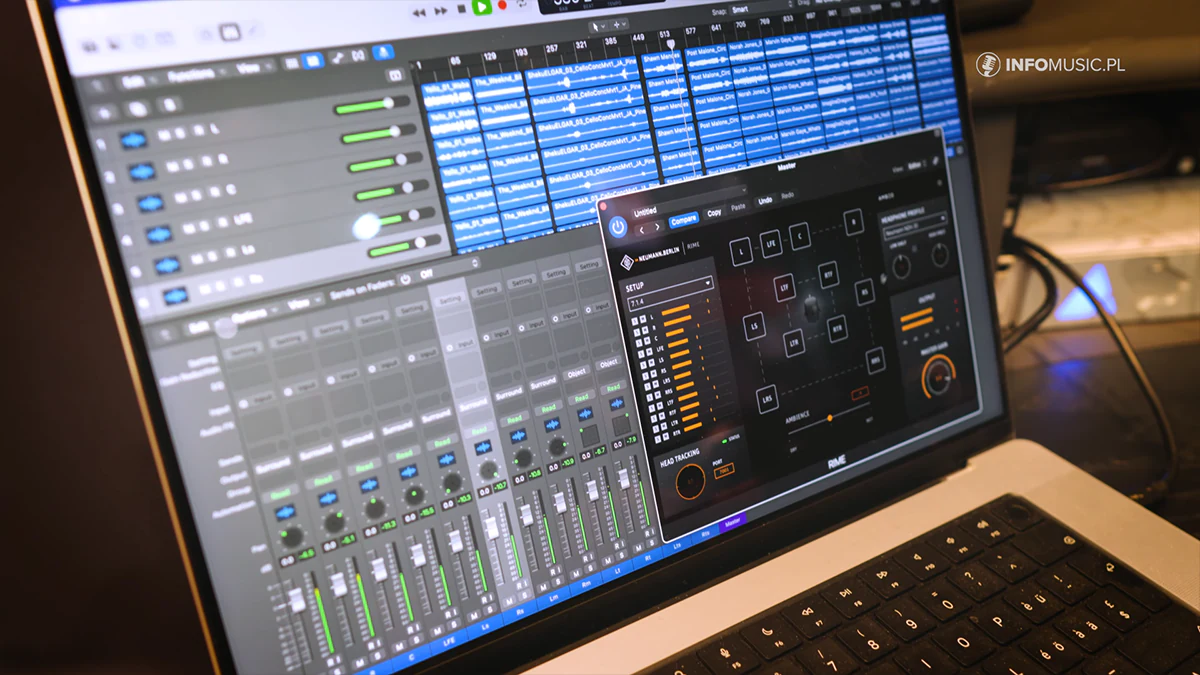Click the L track's waveform icon in track list
This screenshot has height=675, width=1200.
coord(133,139)
